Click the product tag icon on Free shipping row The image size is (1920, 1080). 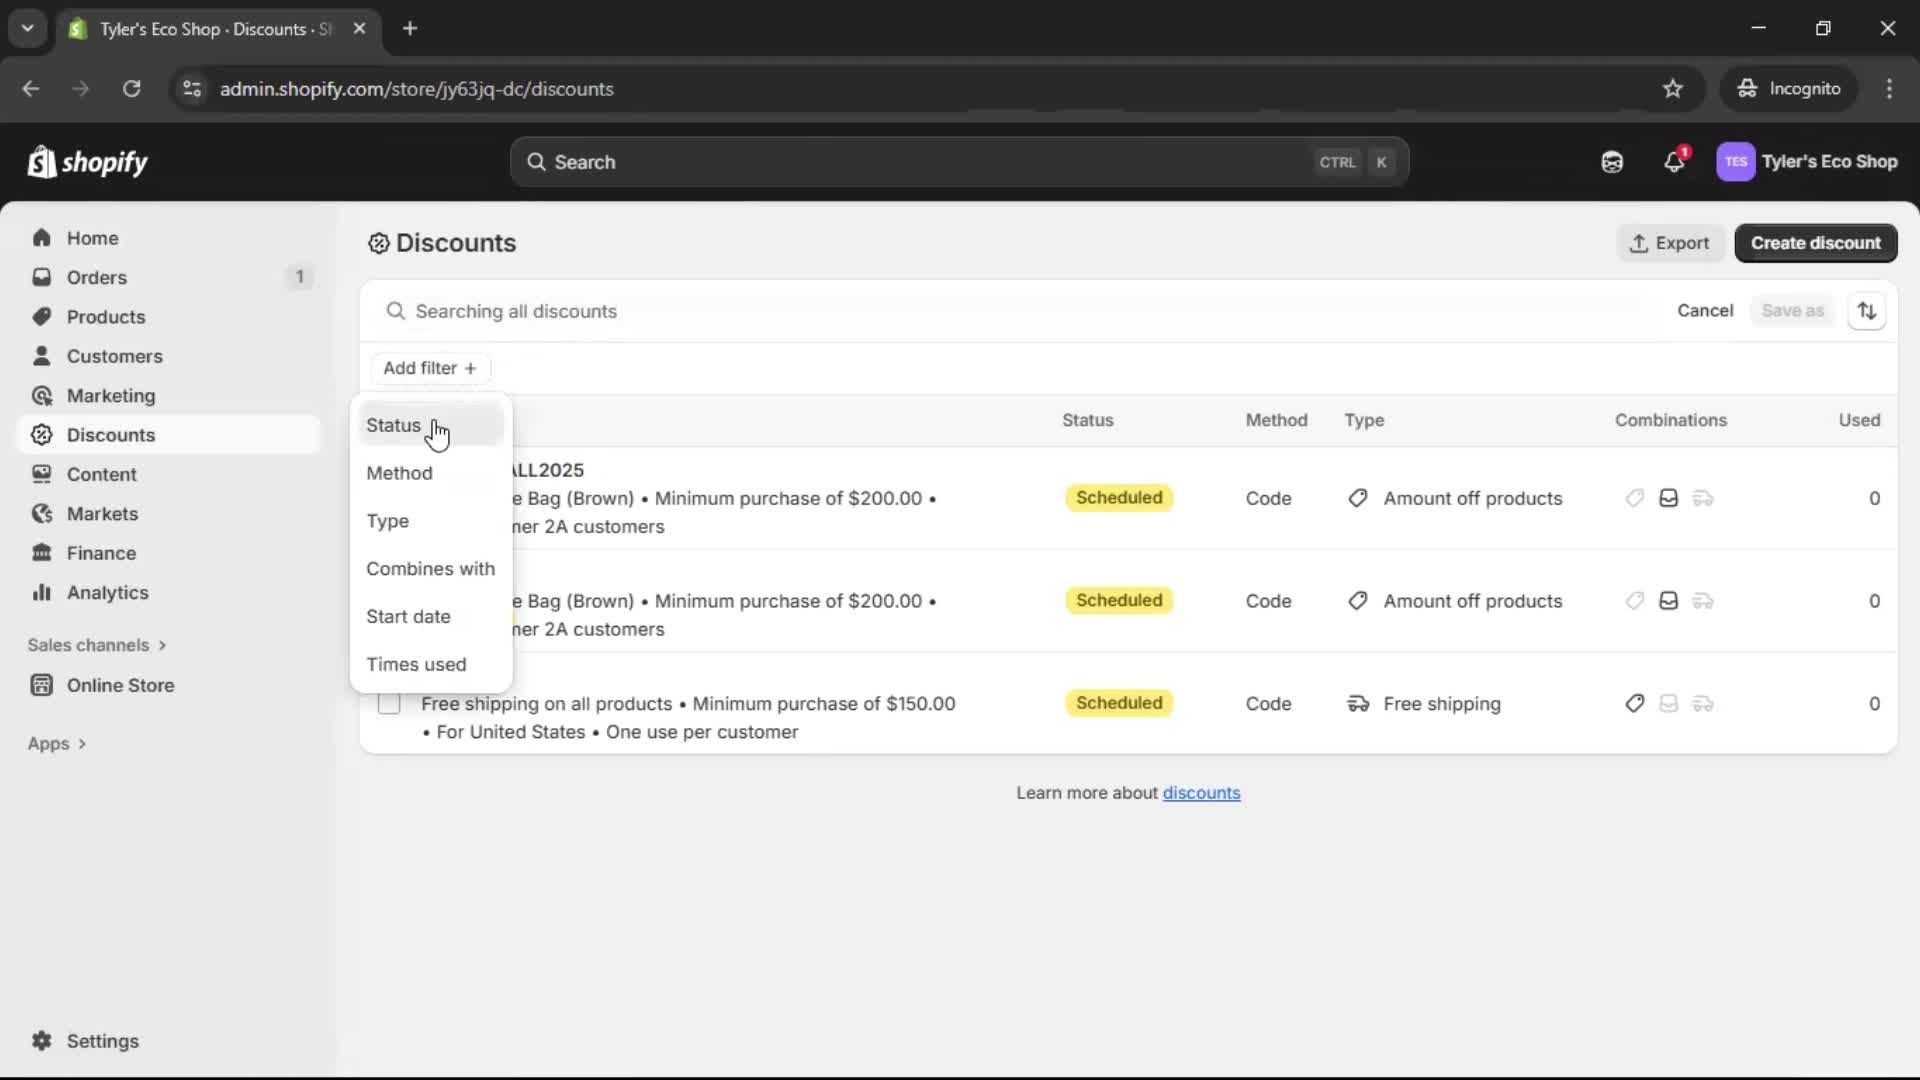pos(1635,703)
